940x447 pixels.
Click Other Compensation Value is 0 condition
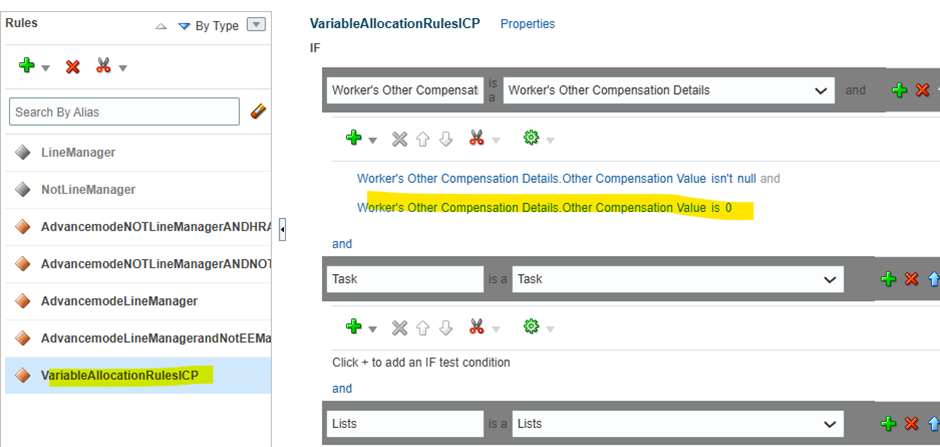(x=544, y=207)
